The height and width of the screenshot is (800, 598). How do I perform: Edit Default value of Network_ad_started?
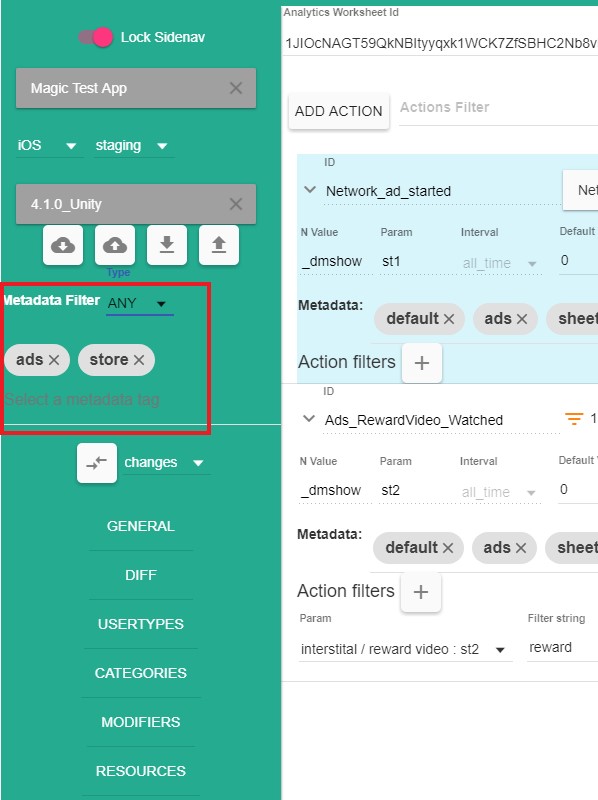(x=578, y=261)
